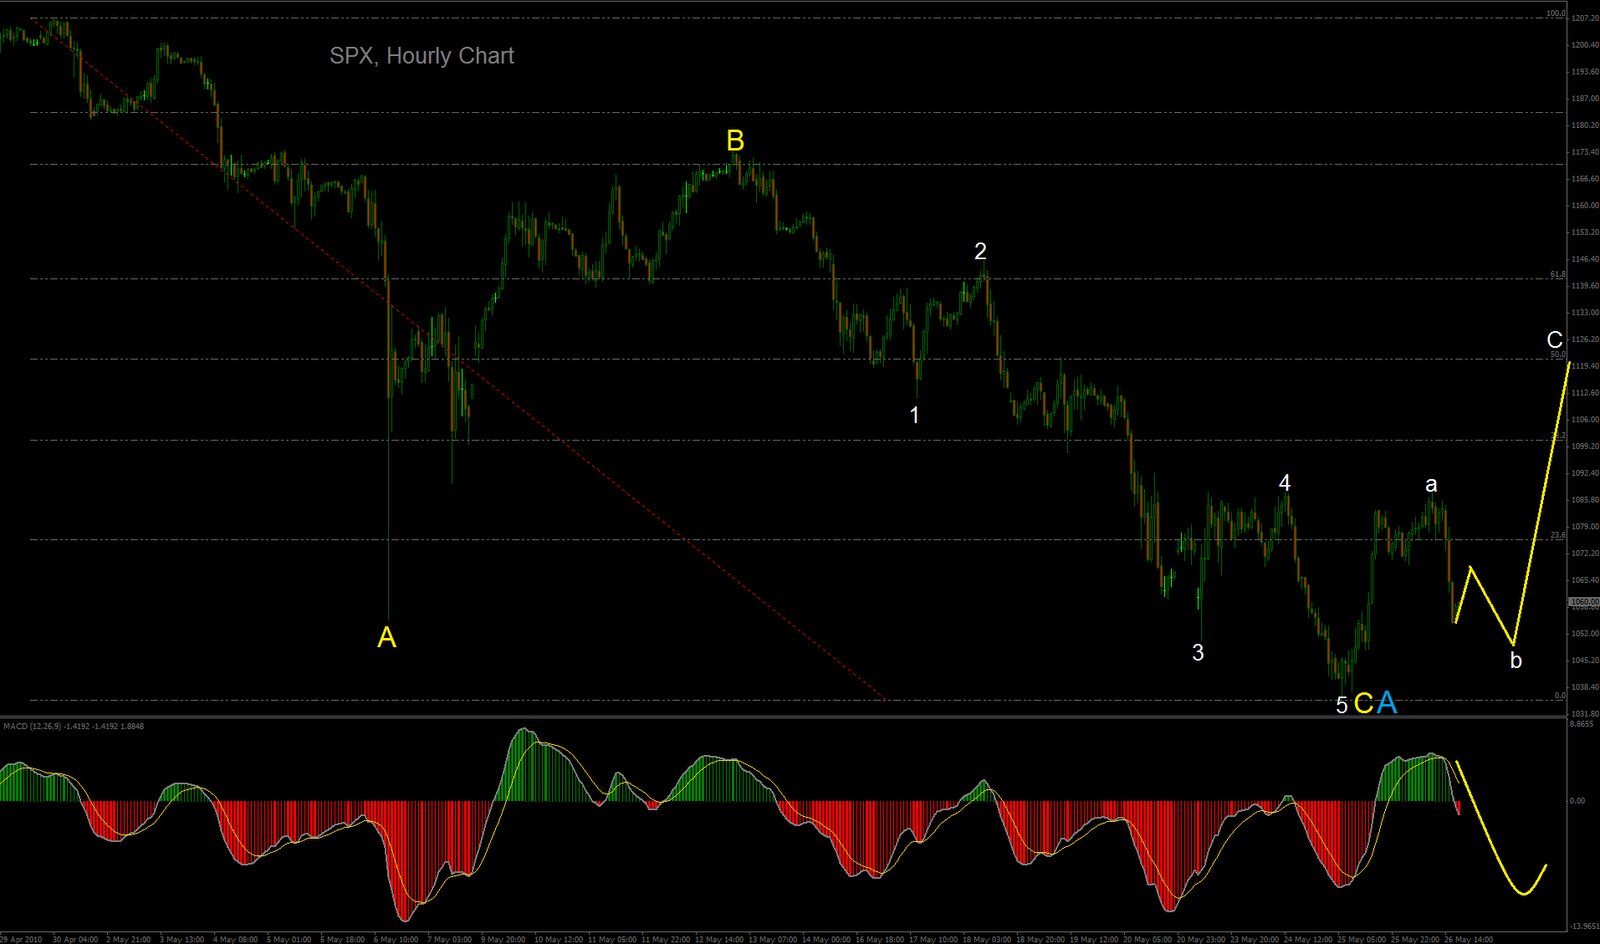Click the 1045.20 price axis label
The height and width of the screenshot is (944, 1600).
point(1585,660)
